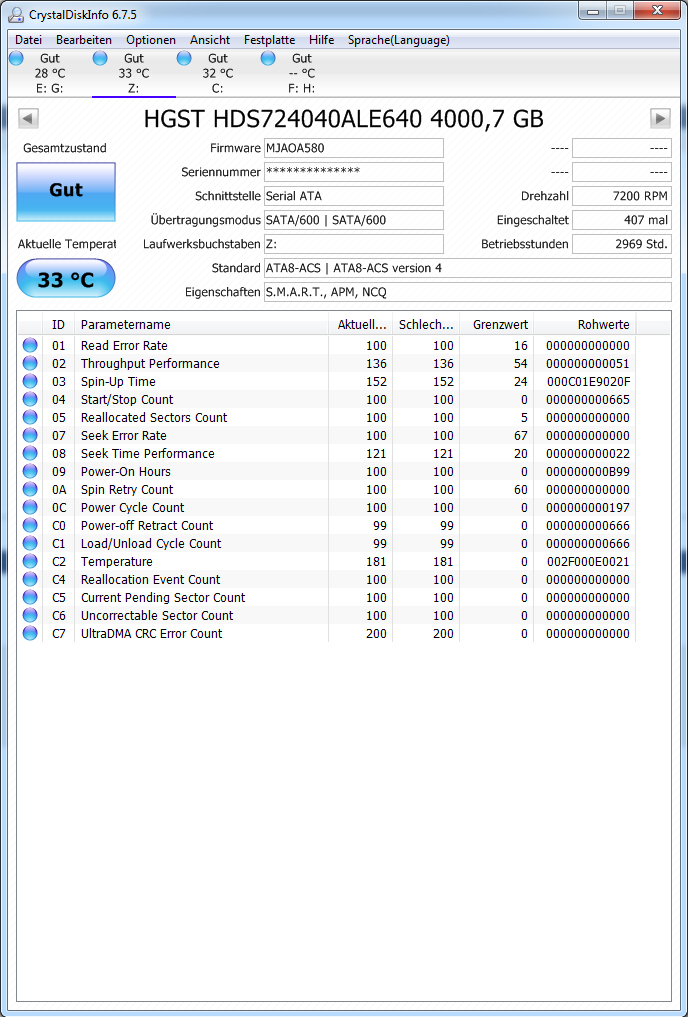Click raw value 000000000197
688x1017 pixels.
point(587,507)
